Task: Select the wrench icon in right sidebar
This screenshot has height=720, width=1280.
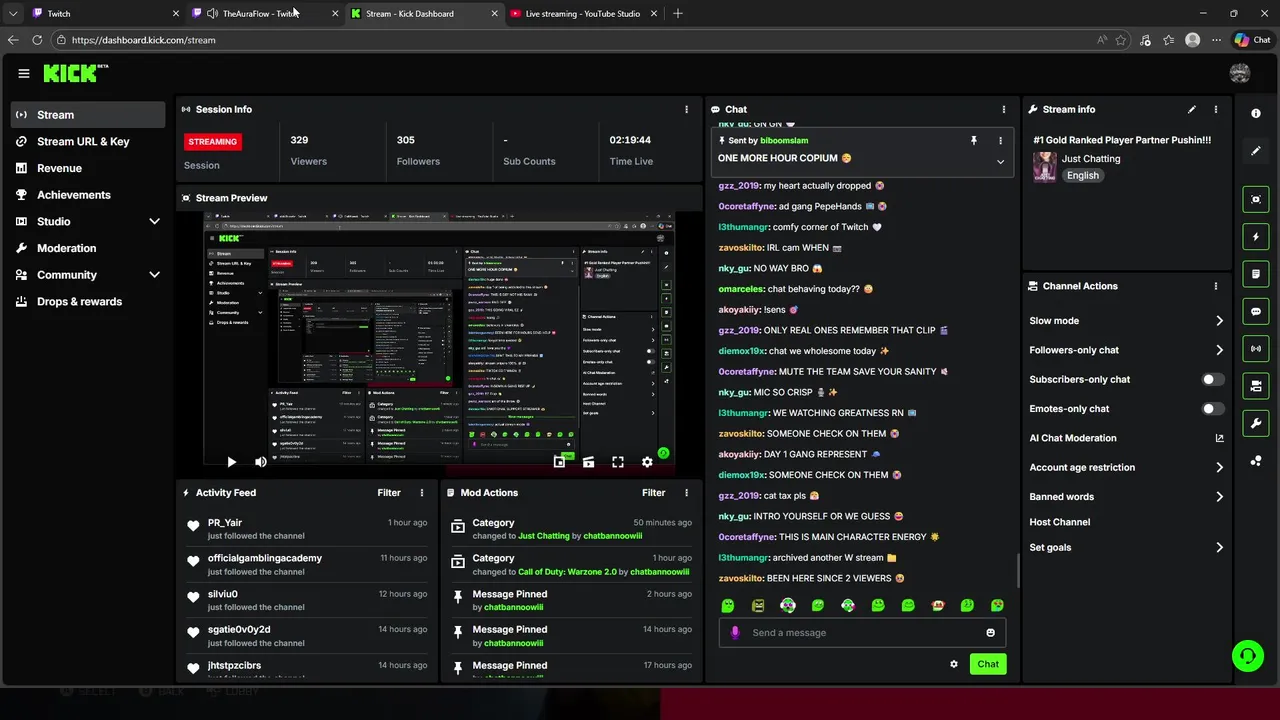Action: click(x=1256, y=423)
